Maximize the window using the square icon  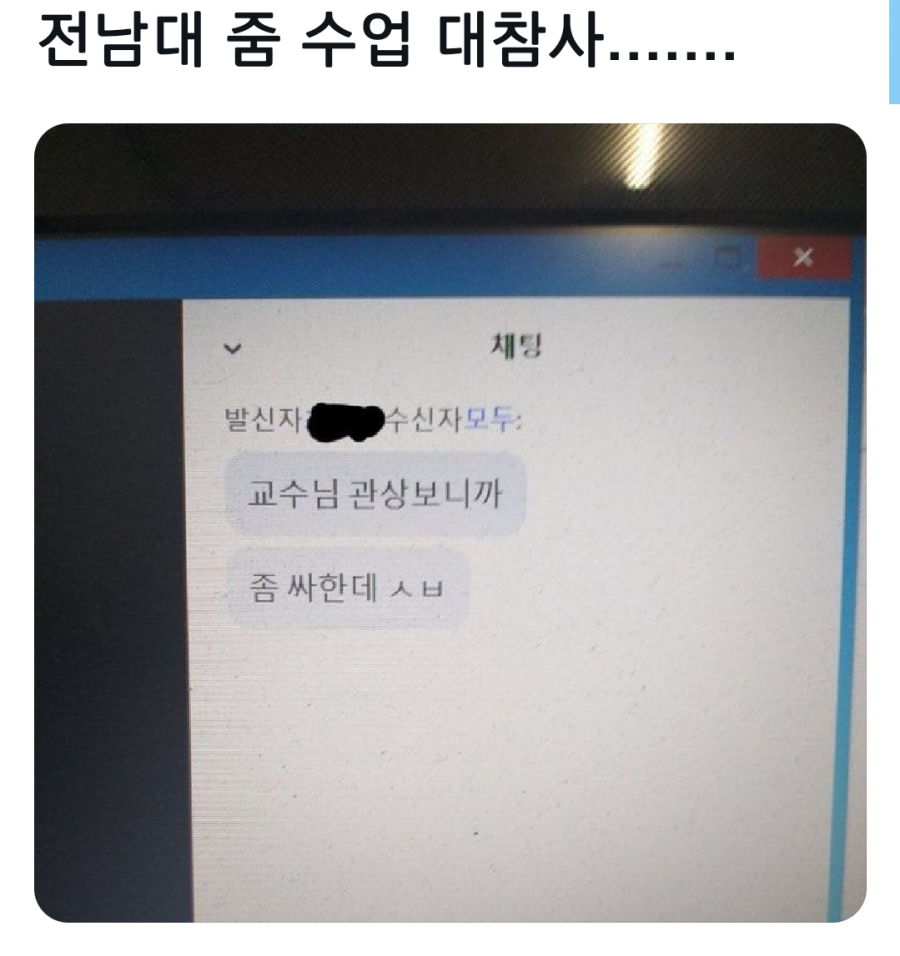click(727, 258)
